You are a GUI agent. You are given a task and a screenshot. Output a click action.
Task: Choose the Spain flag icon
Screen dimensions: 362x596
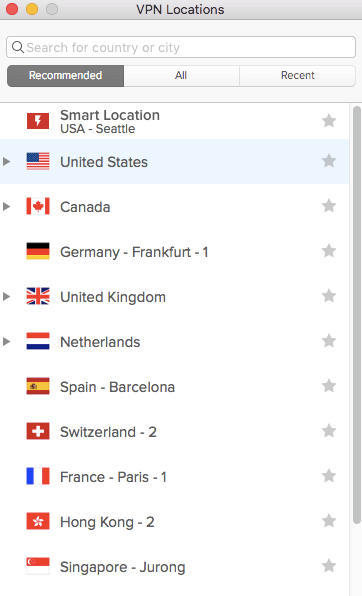click(38, 386)
